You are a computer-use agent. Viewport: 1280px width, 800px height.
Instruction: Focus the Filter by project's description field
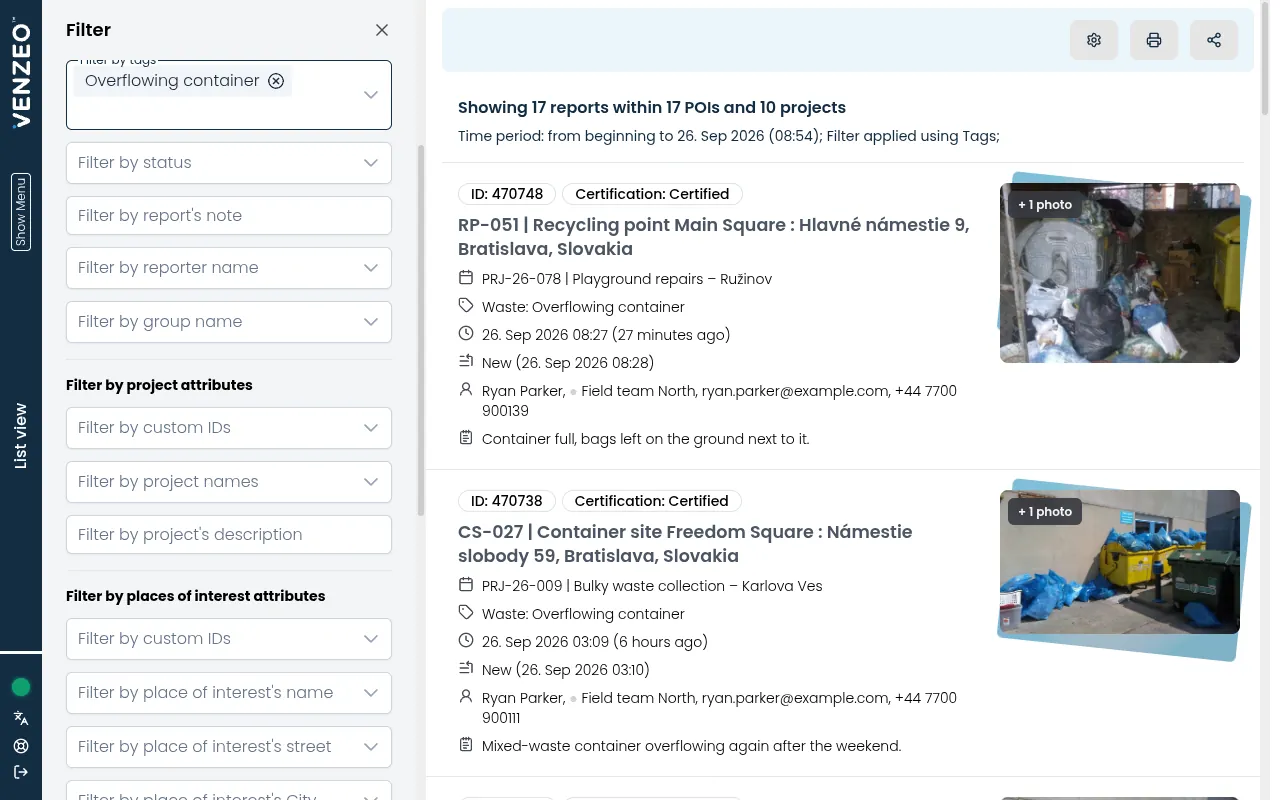(x=229, y=535)
